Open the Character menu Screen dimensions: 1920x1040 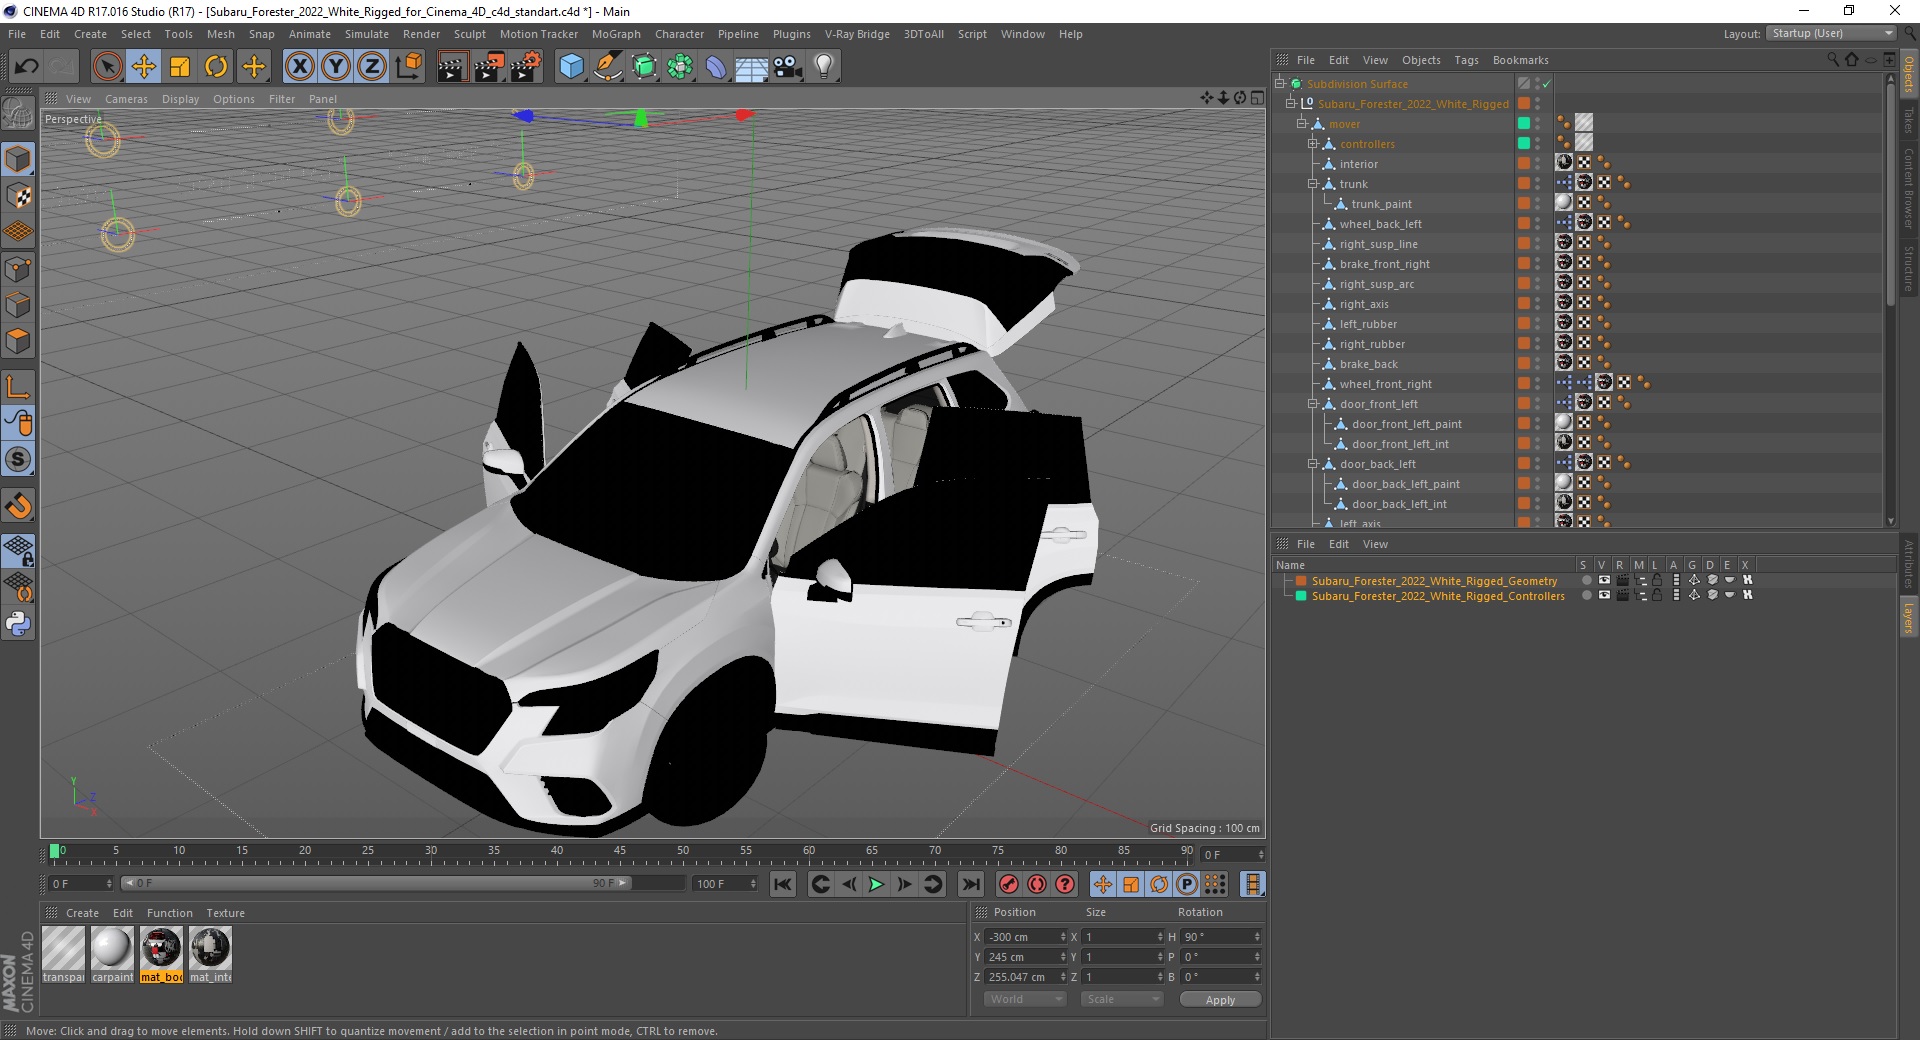click(679, 34)
